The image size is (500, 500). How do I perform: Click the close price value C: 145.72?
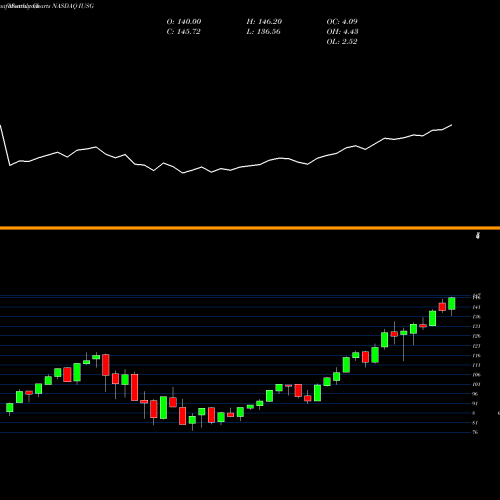[184, 32]
